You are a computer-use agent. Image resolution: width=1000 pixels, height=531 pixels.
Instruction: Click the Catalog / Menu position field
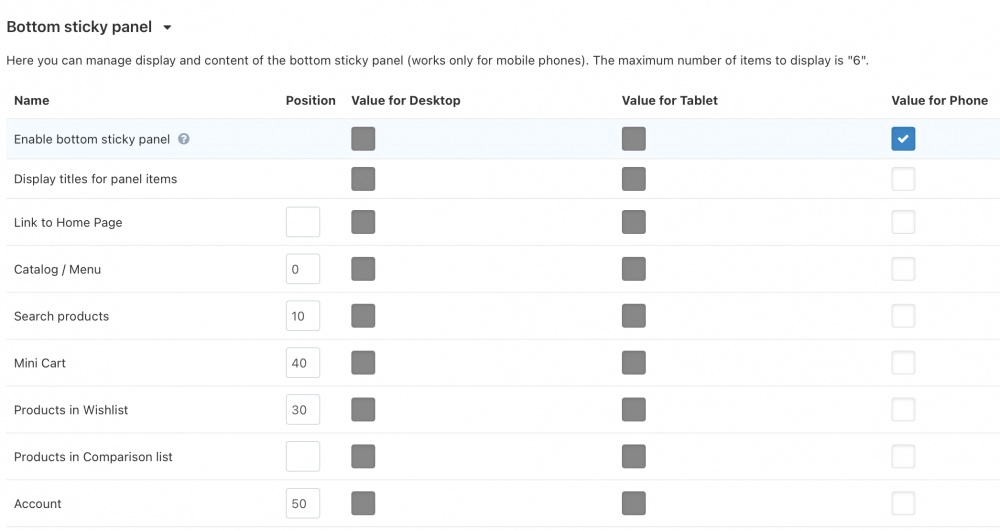point(303,269)
